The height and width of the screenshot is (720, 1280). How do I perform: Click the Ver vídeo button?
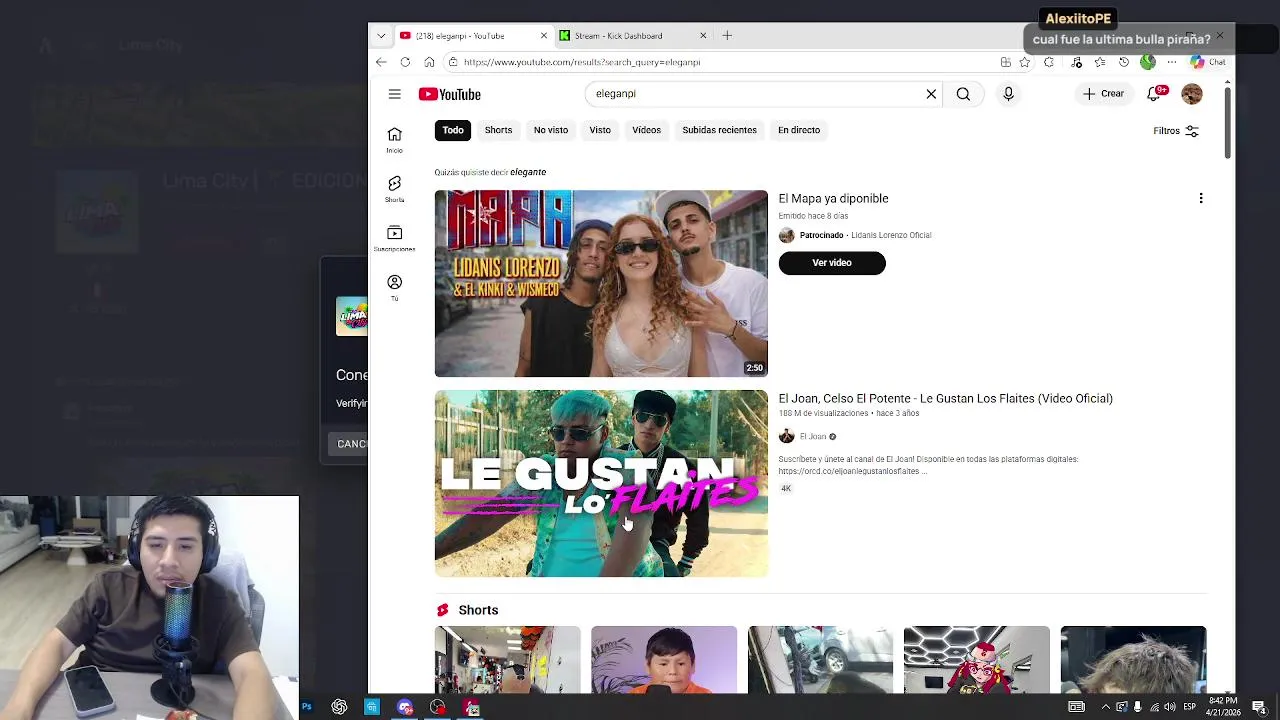[832, 263]
